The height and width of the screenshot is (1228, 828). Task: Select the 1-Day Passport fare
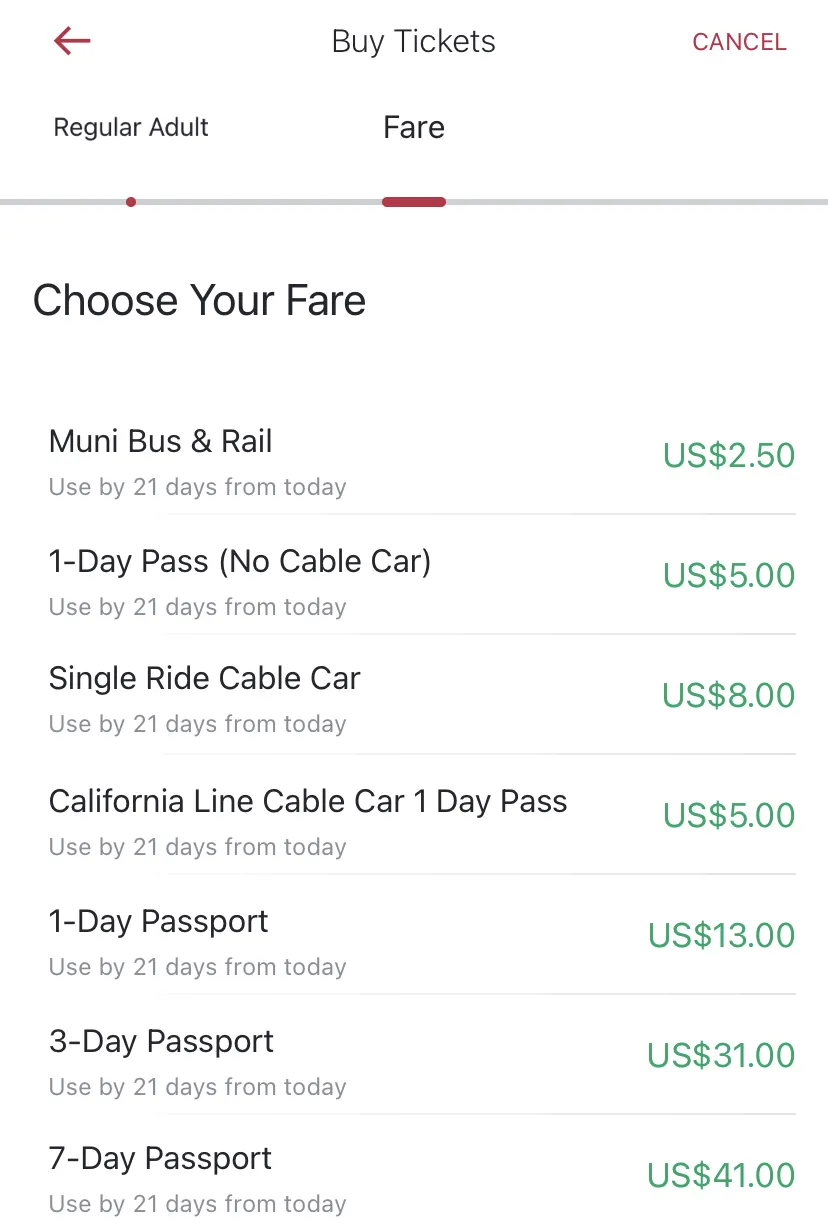tap(159, 921)
